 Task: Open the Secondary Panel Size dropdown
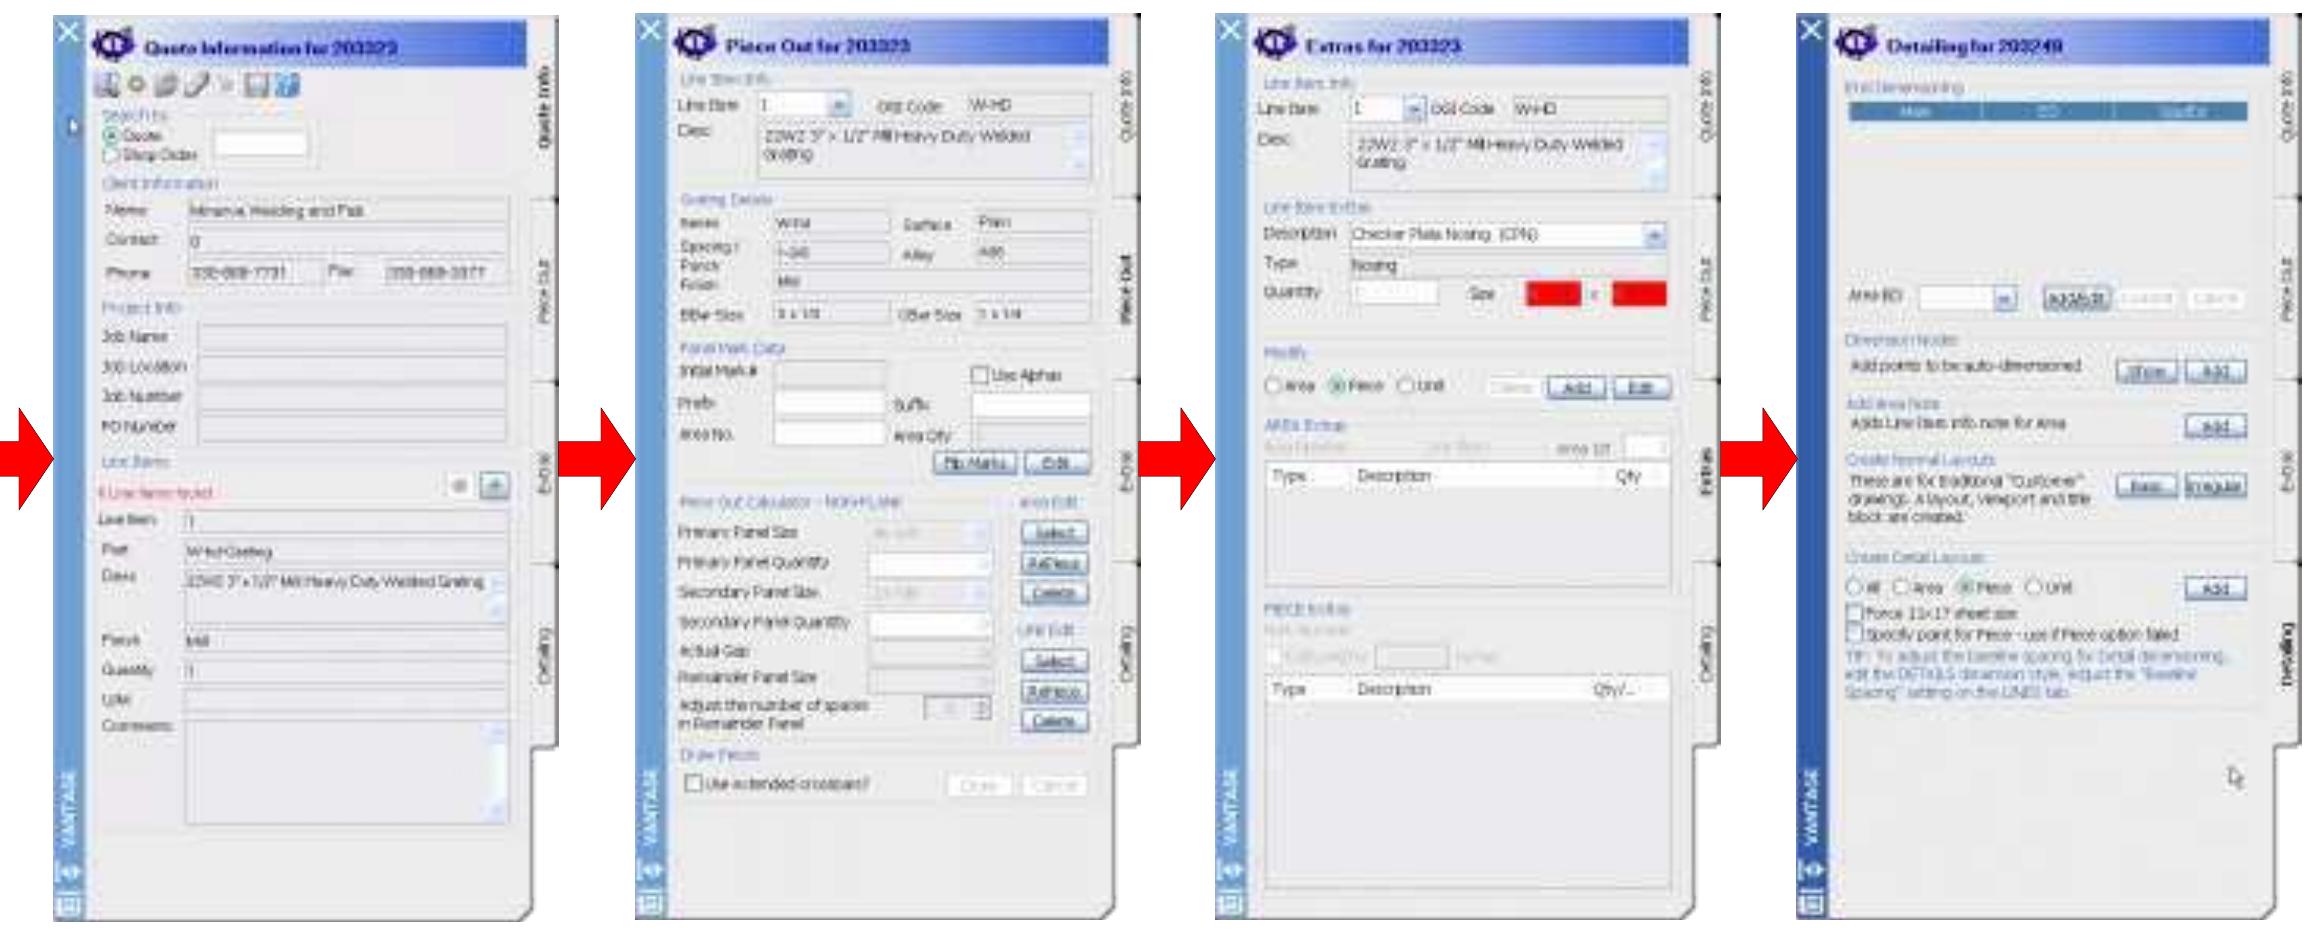980,593
